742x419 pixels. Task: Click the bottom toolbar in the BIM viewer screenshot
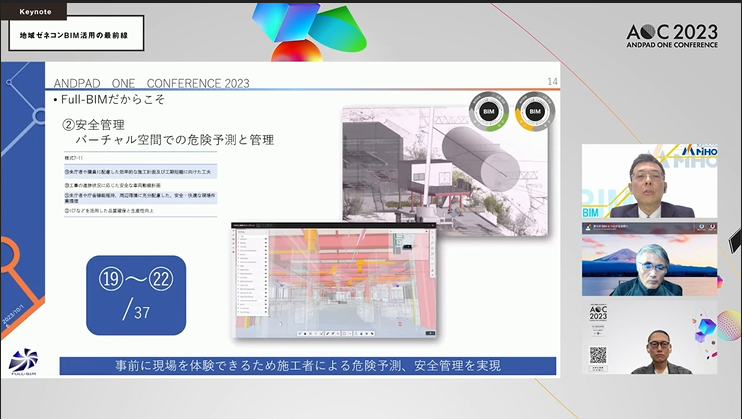(336, 333)
